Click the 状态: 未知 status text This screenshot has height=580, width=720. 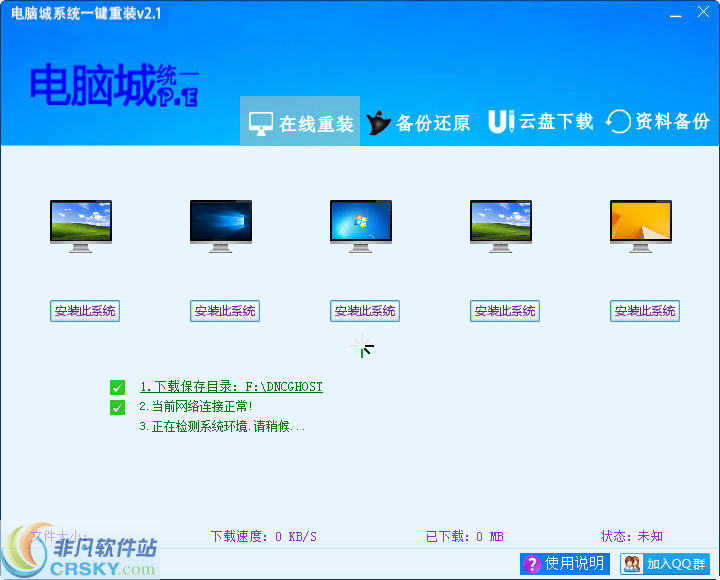[632, 536]
